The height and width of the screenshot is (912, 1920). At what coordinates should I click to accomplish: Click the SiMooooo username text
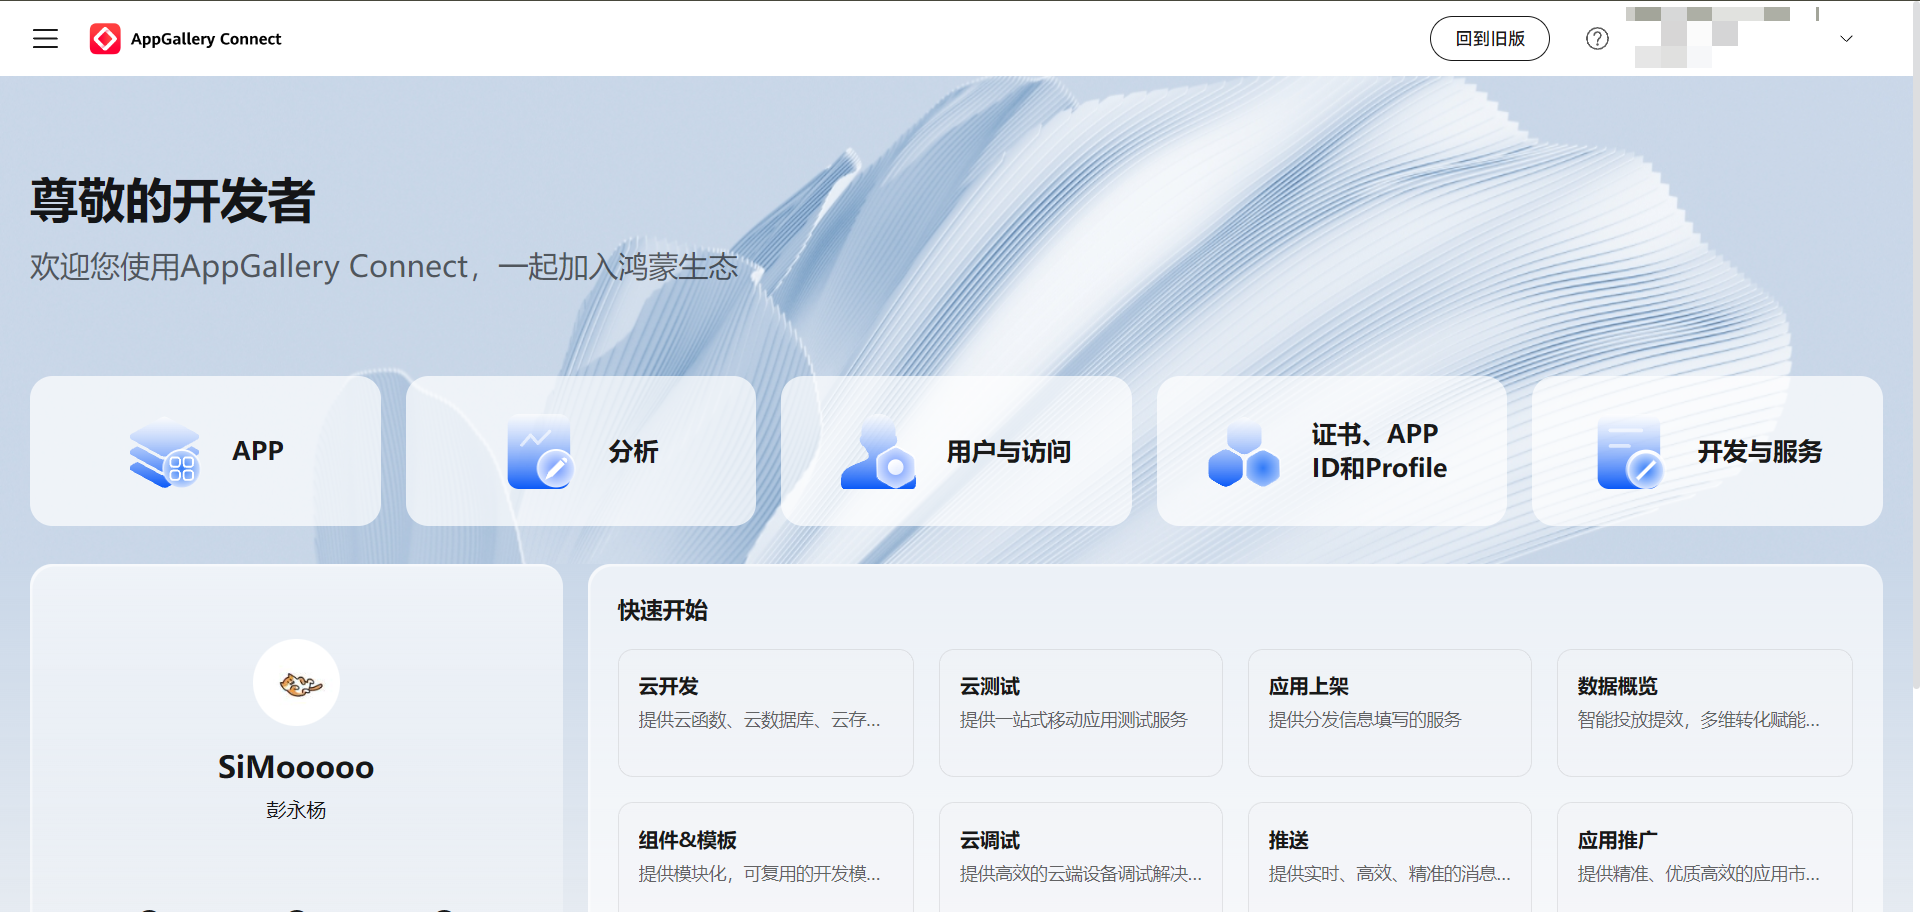coord(296,767)
